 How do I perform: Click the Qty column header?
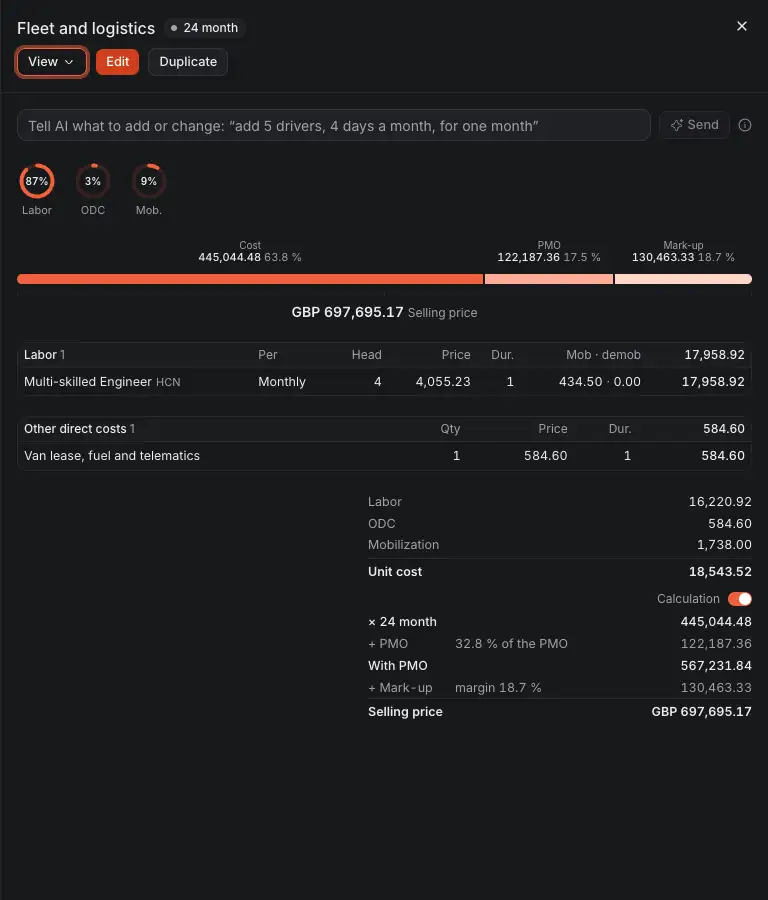pos(450,429)
